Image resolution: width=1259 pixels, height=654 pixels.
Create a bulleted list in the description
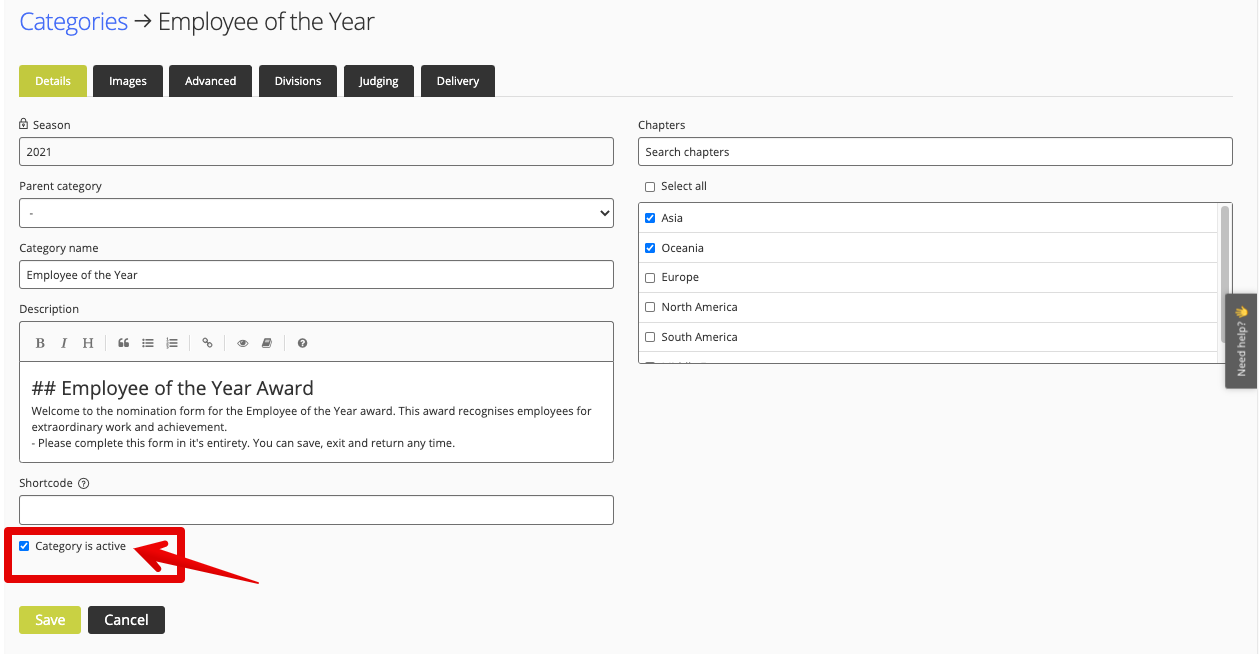pos(147,343)
